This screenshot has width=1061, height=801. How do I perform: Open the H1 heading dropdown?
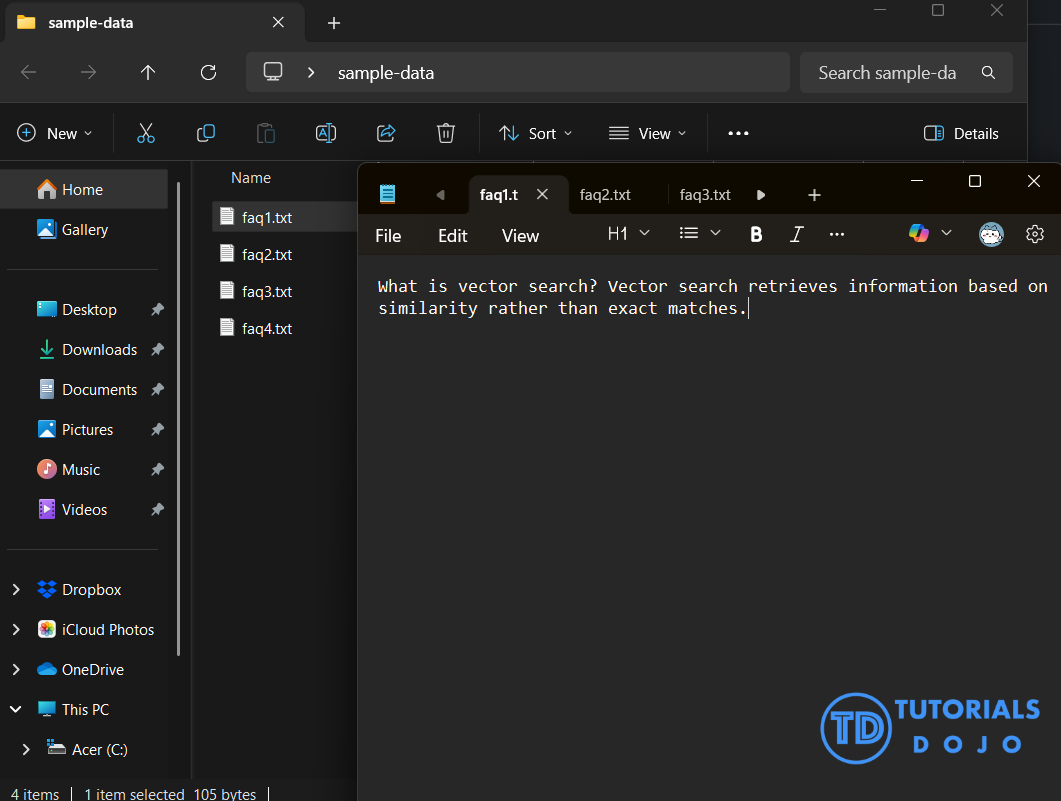(629, 233)
